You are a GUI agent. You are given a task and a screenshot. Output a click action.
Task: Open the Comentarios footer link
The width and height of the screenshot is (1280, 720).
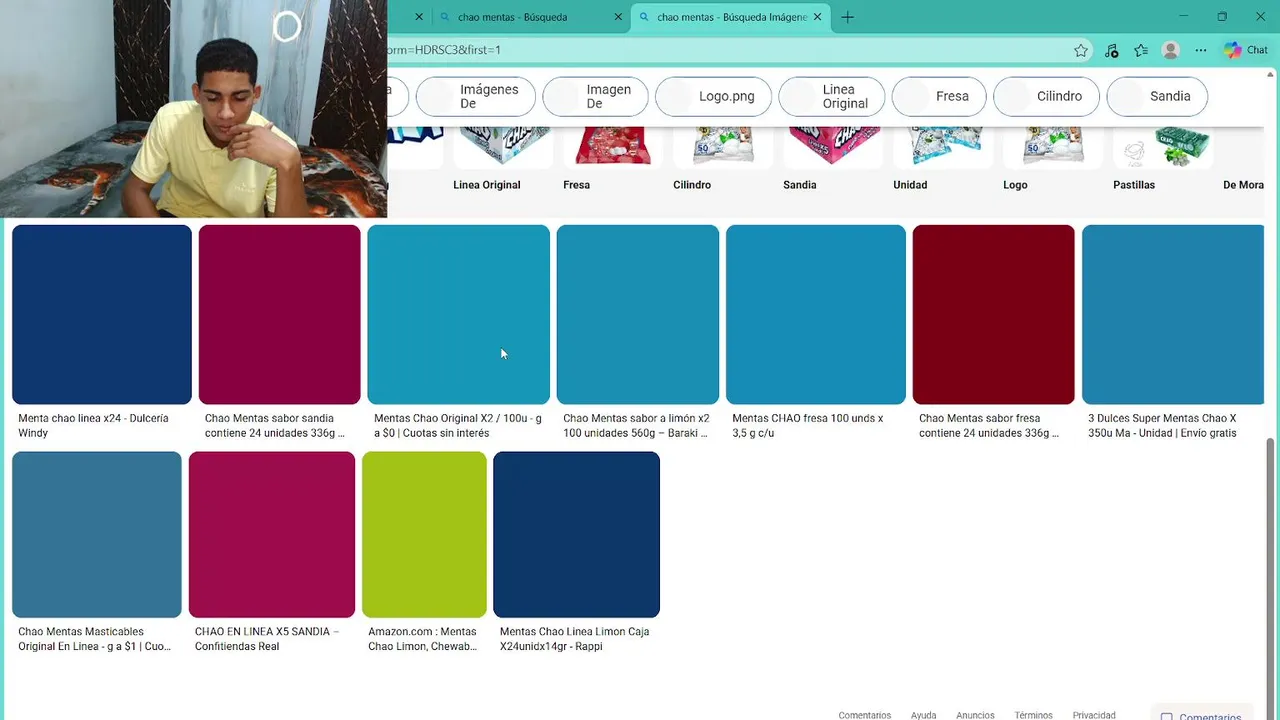point(865,715)
